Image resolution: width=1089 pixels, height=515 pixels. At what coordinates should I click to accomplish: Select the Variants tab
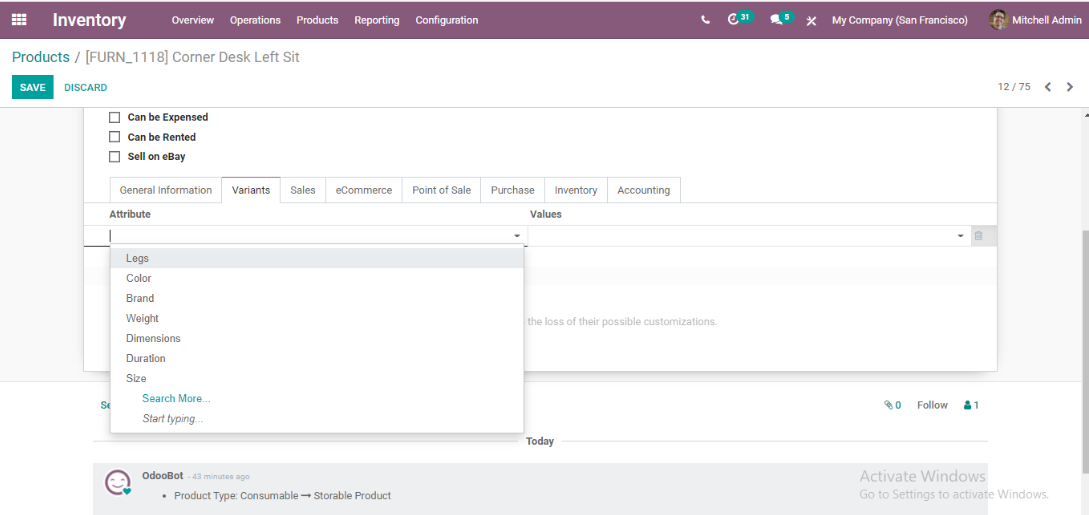(251, 190)
